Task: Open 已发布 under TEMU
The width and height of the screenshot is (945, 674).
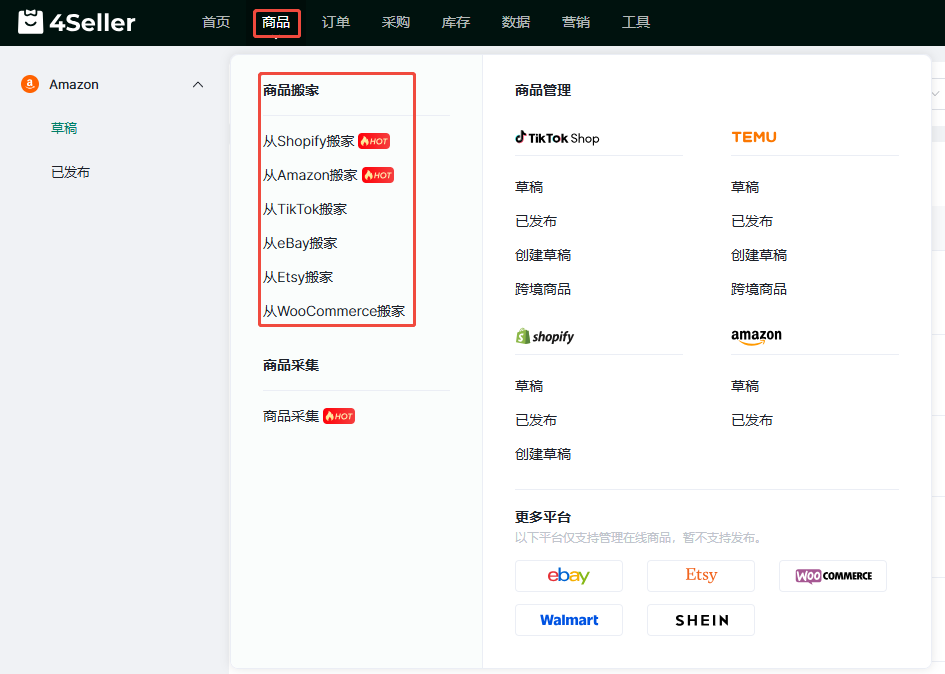Action: (752, 221)
